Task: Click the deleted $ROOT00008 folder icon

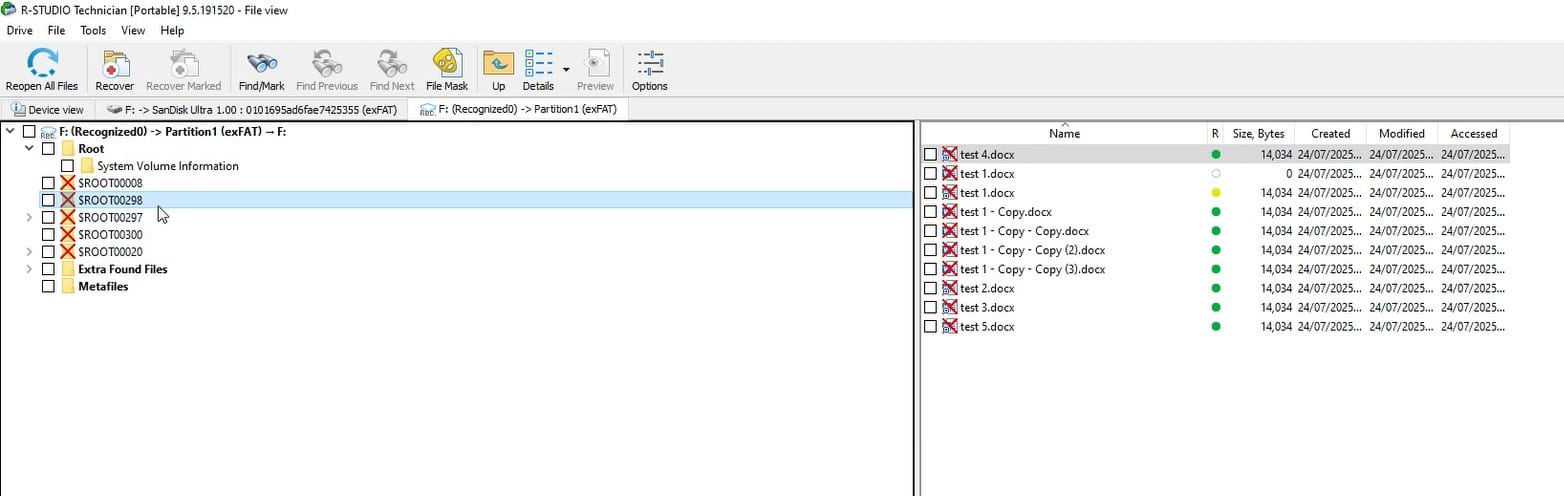Action: click(68, 183)
